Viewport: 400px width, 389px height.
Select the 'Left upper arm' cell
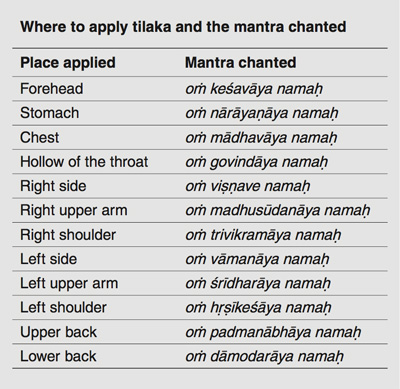pyautogui.click(x=69, y=284)
